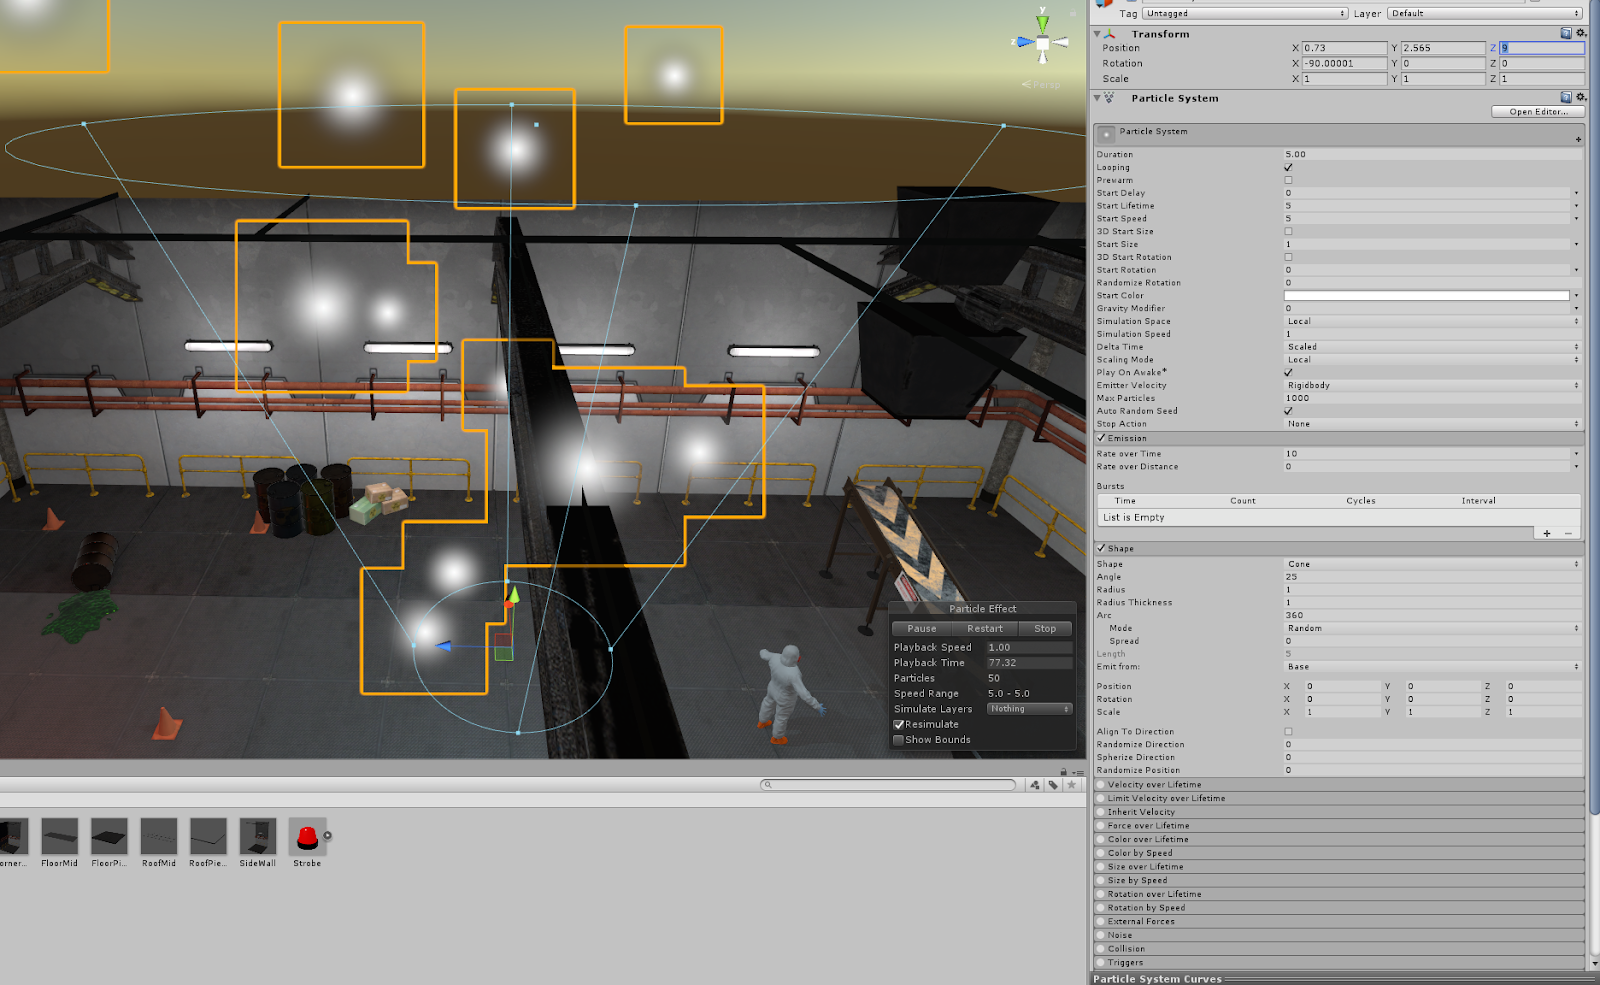1600x985 pixels.
Task: Toggle Show Bounds in Particle Effect panel
Action: coord(898,739)
